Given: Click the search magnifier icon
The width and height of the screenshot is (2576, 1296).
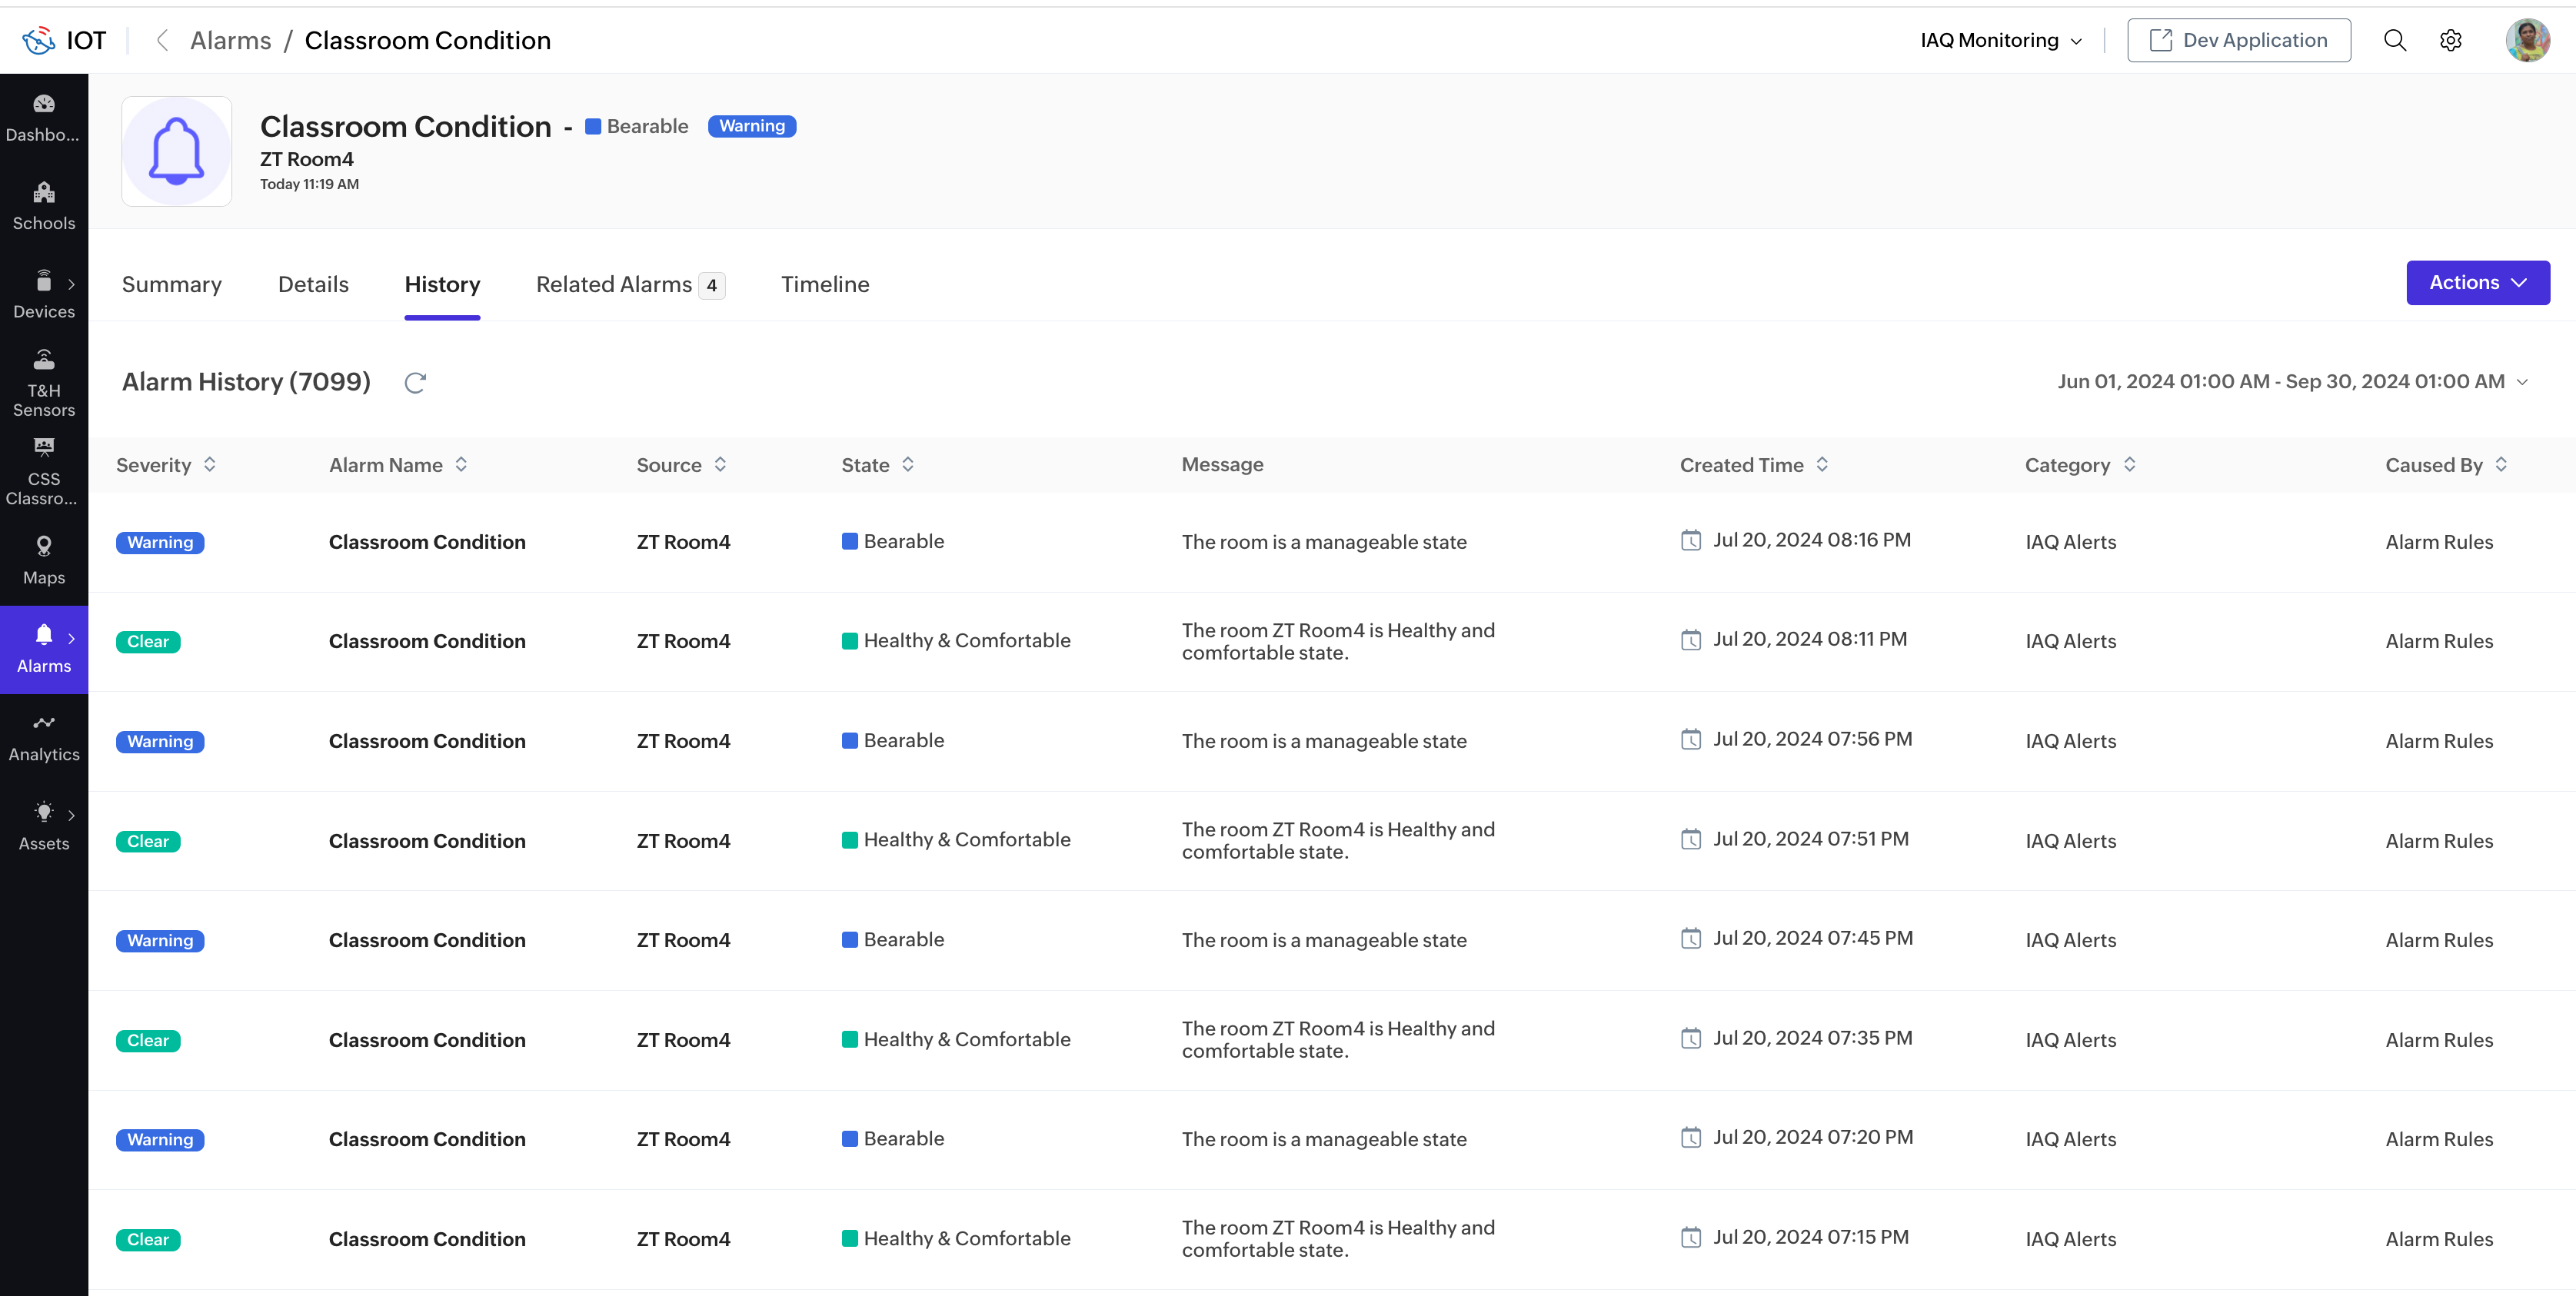Looking at the screenshot, I should pyautogui.click(x=2394, y=40).
